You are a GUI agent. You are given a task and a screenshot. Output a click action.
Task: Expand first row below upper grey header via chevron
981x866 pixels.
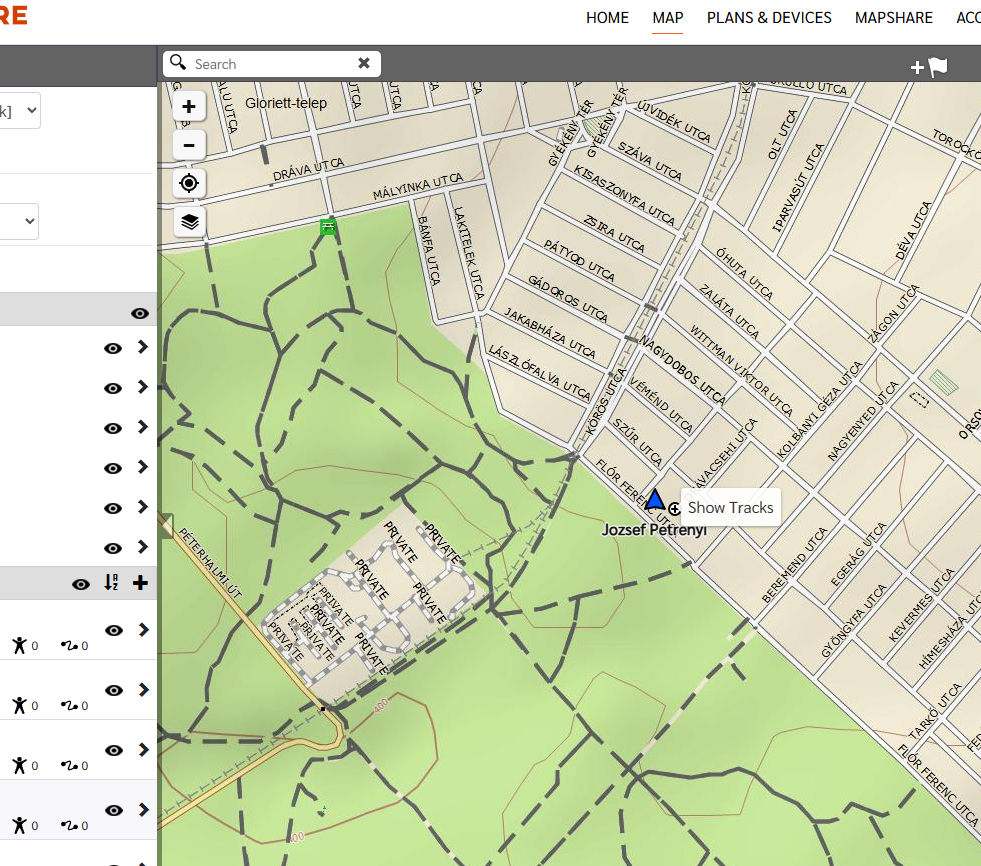click(x=143, y=347)
